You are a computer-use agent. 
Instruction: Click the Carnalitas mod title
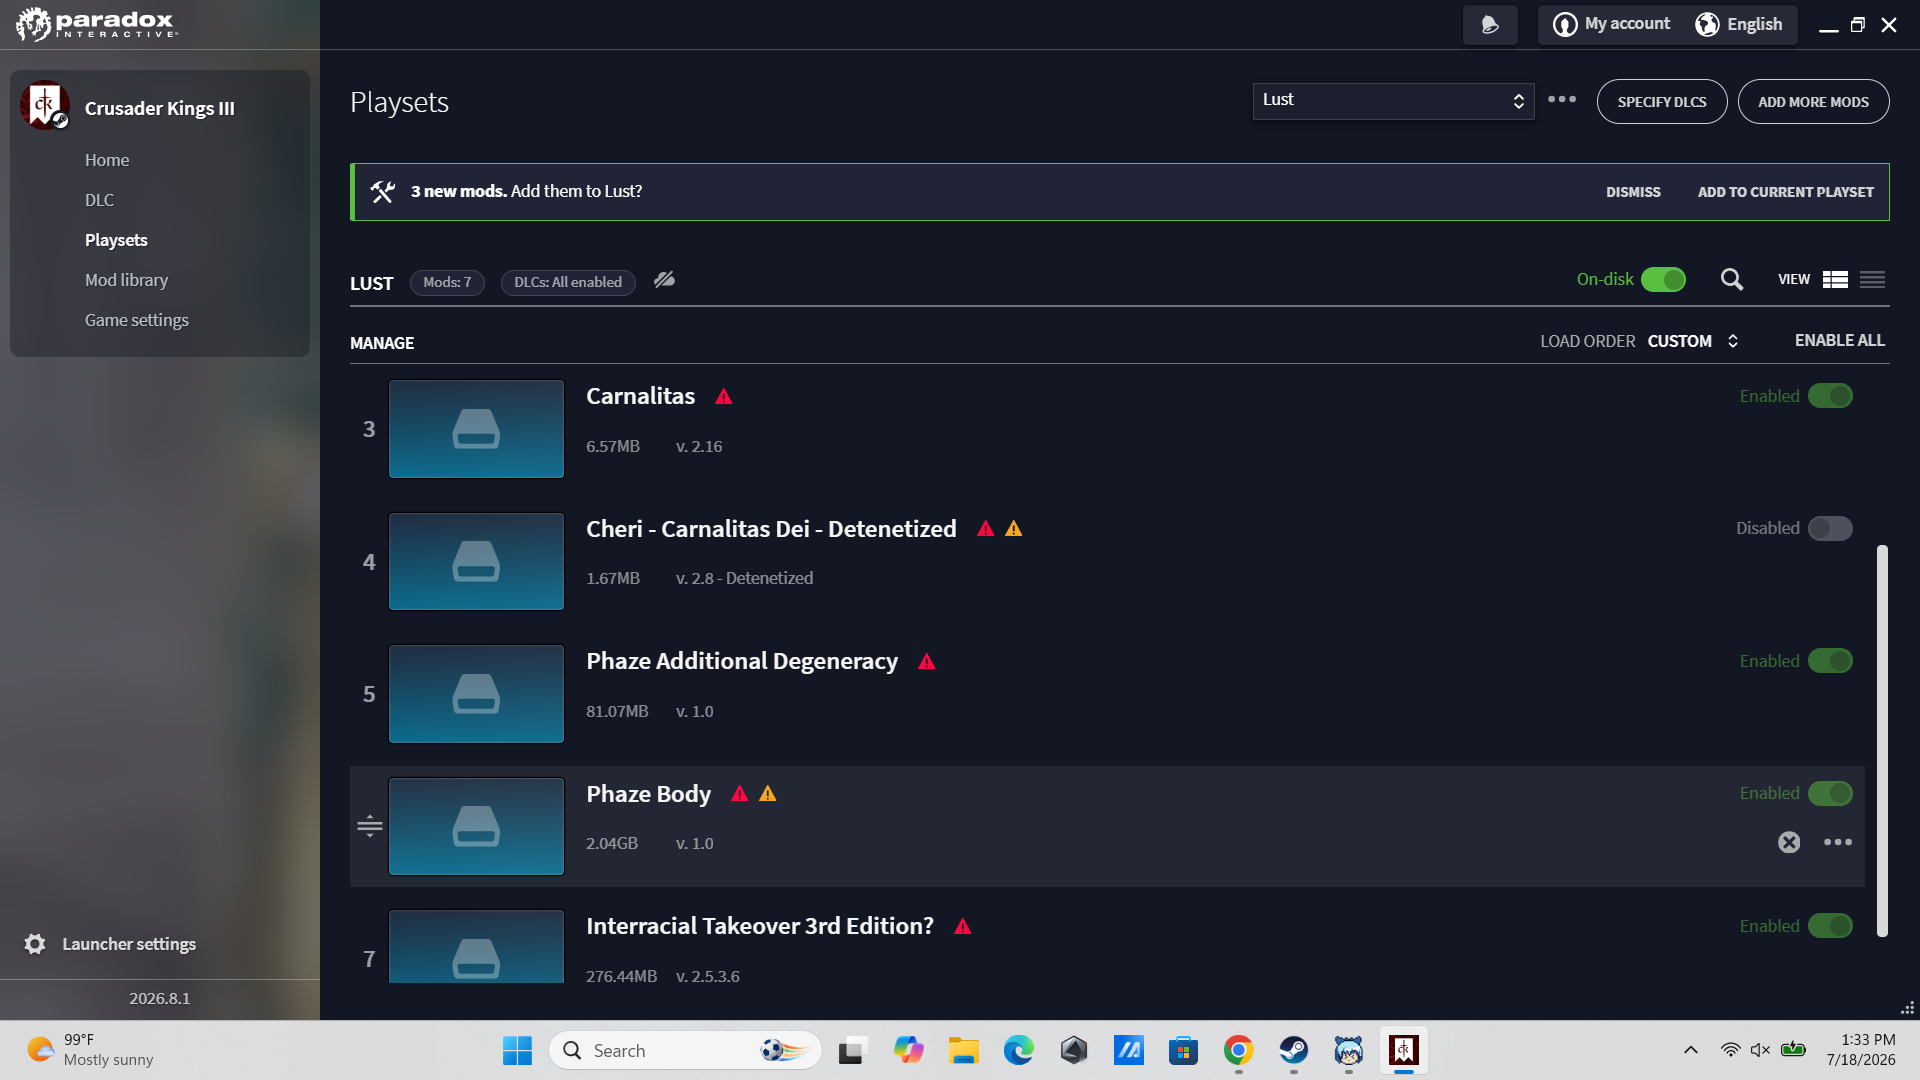pyautogui.click(x=640, y=396)
